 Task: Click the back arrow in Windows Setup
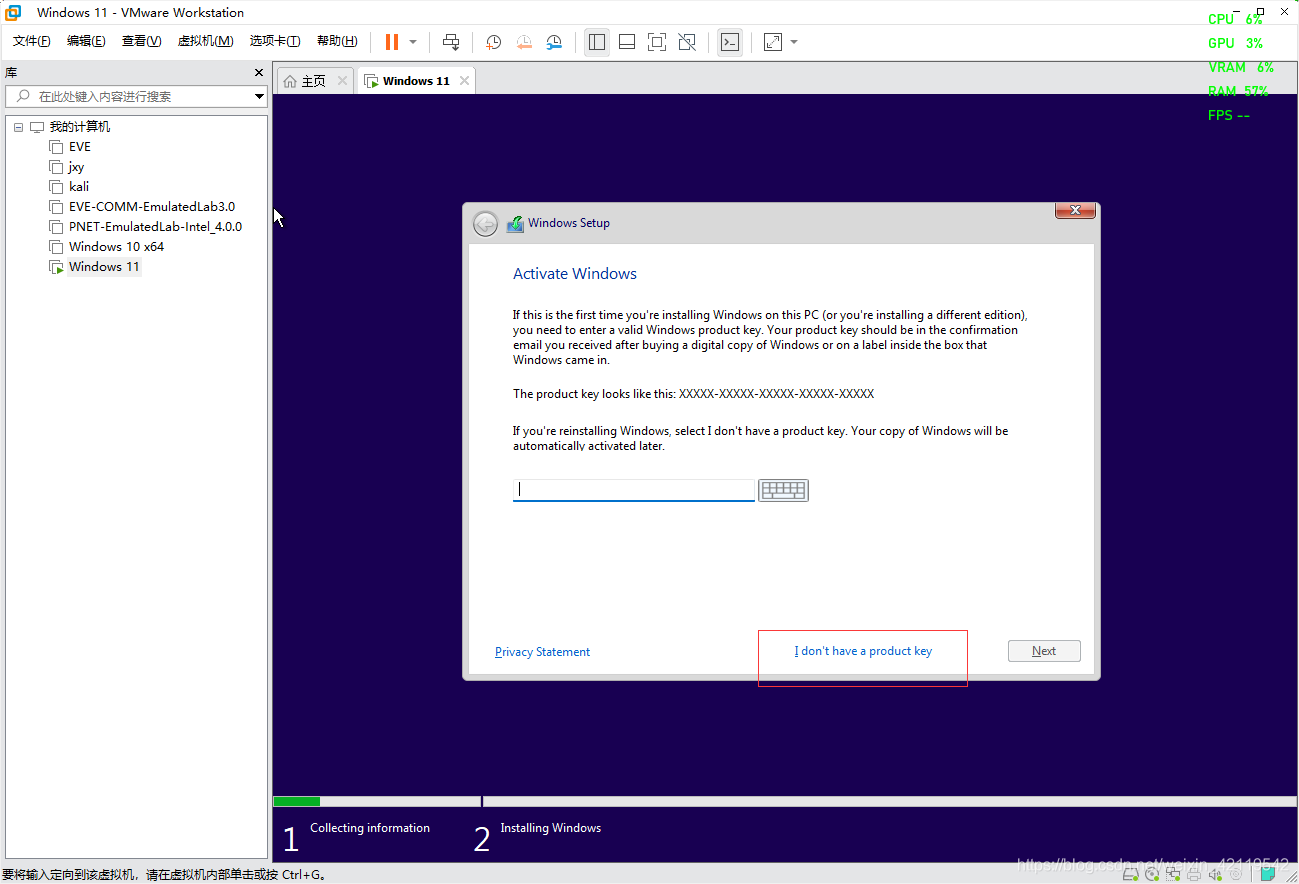(485, 224)
